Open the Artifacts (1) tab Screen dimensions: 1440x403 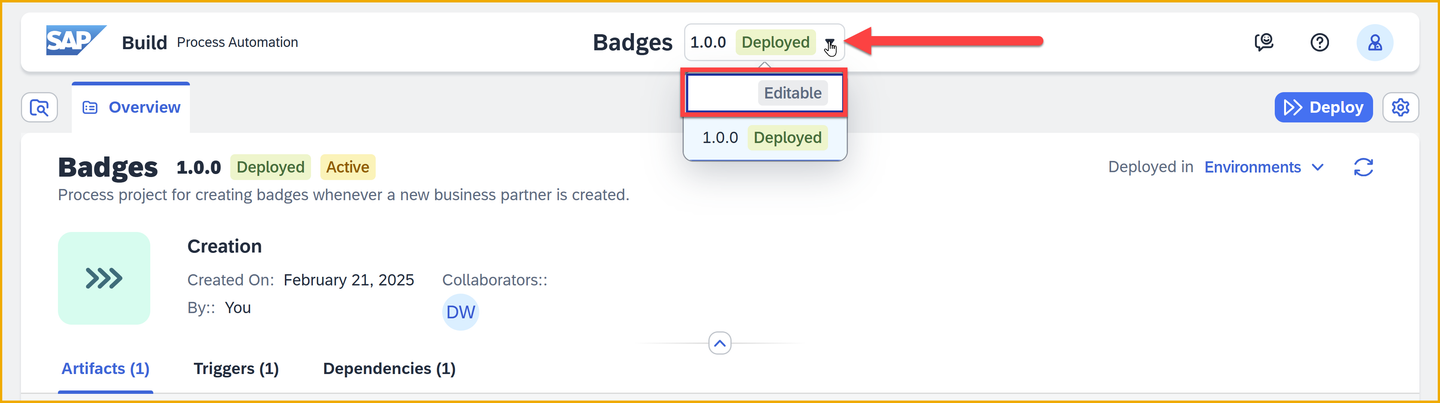coord(105,369)
